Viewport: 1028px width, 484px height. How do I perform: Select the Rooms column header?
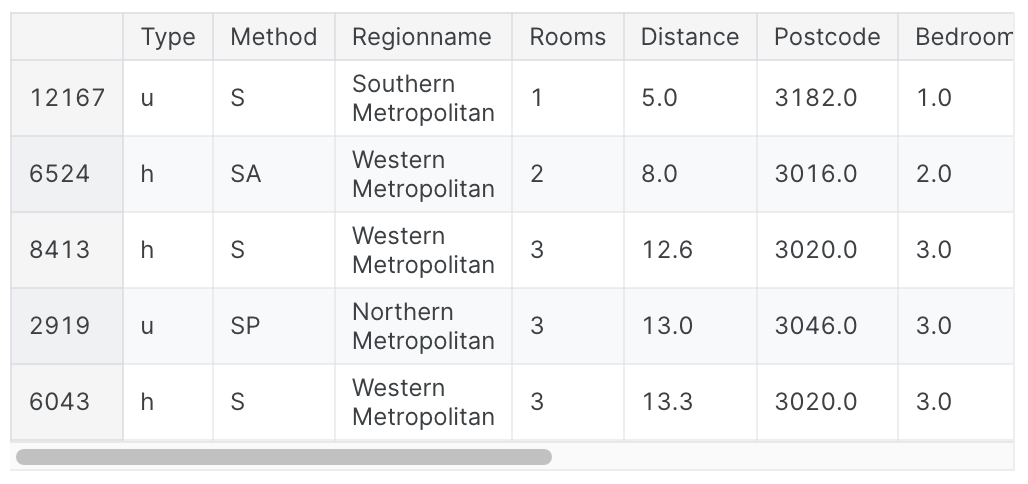click(x=568, y=37)
